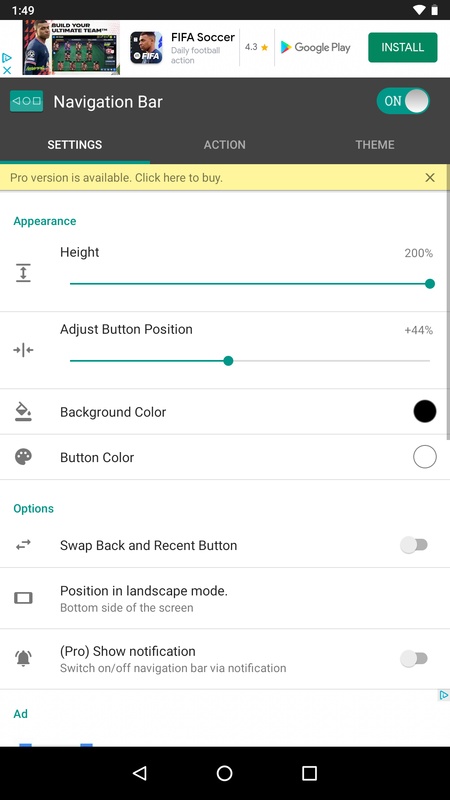Tap the Android back navigation button

coord(140,773)
